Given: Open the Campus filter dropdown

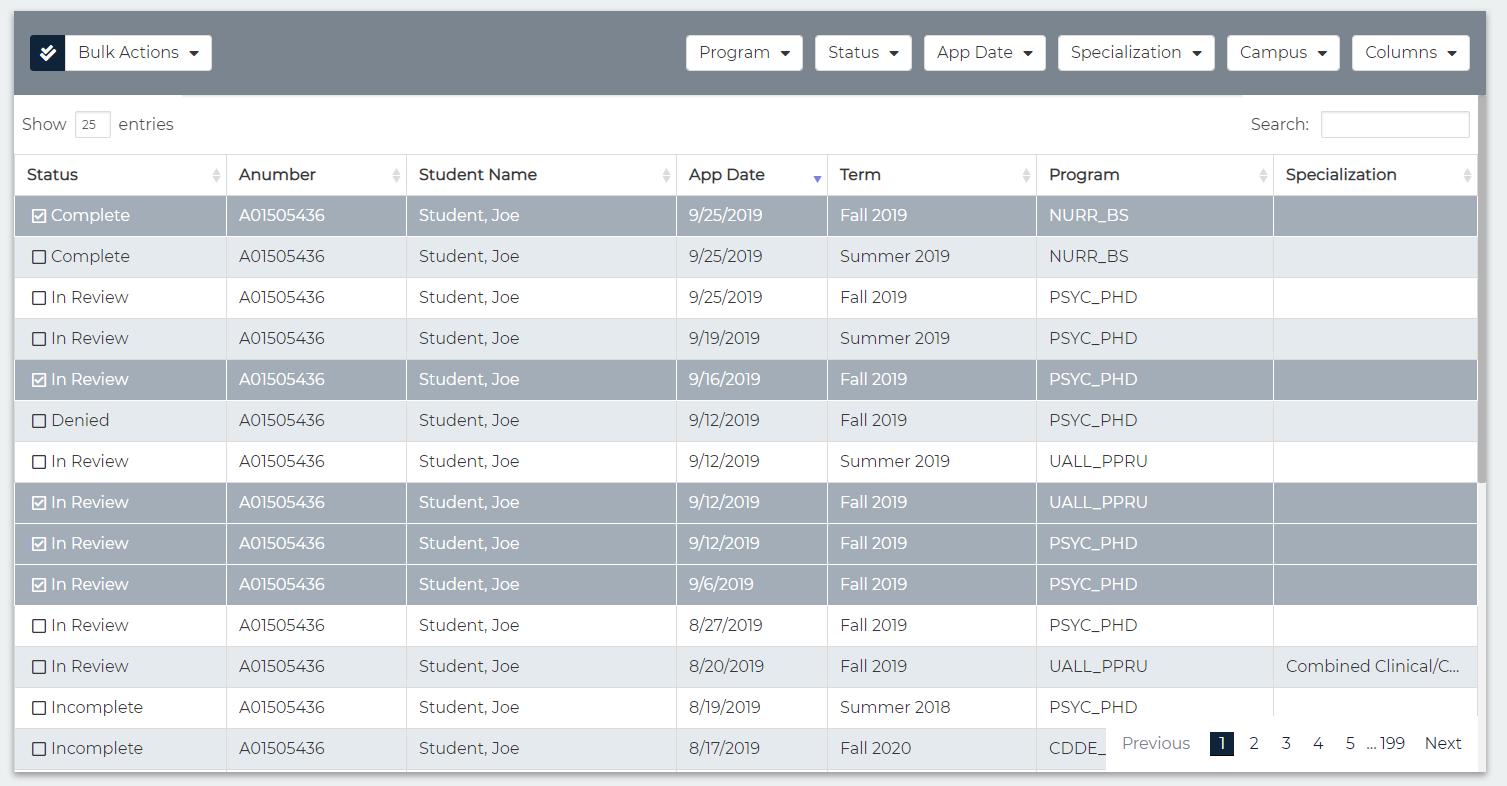Looking at the screenshot, I should tap(1283, 53).
